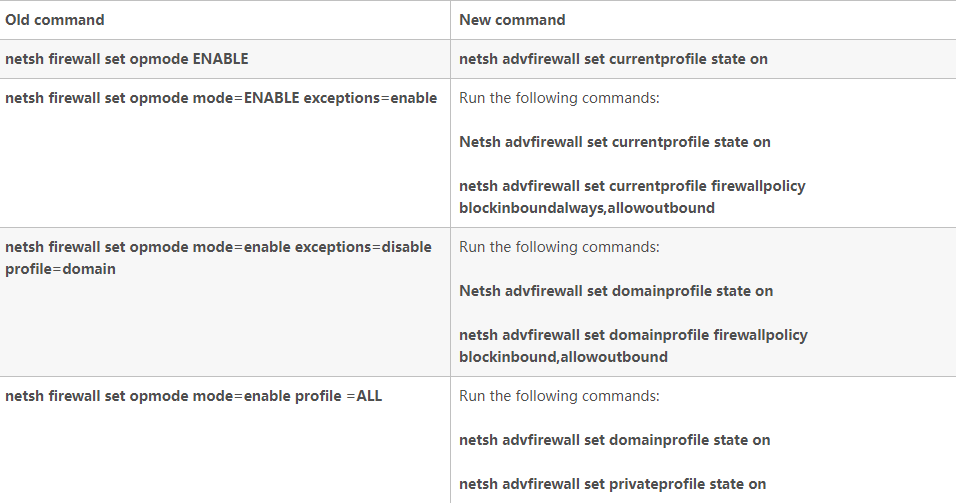This screenshot has height=503, width=956.
Task: Click the new command in the first table row
Action: (613, 59)
